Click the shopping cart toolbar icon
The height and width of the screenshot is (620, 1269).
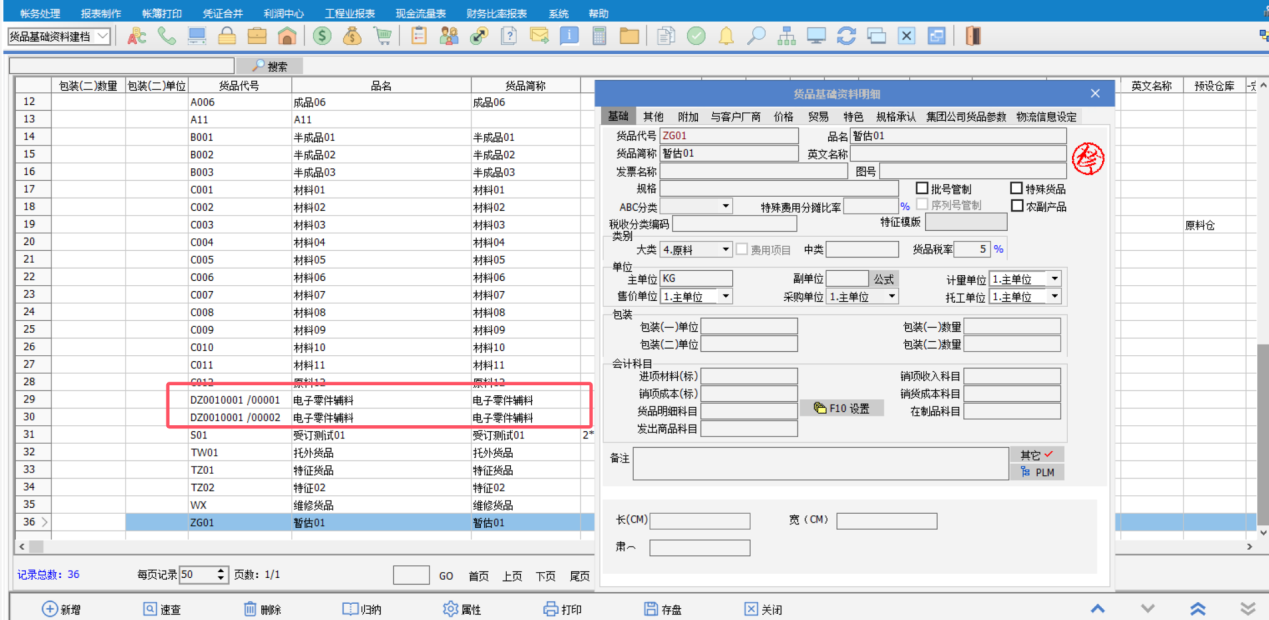pyautogui.click(x=382, y=36)
